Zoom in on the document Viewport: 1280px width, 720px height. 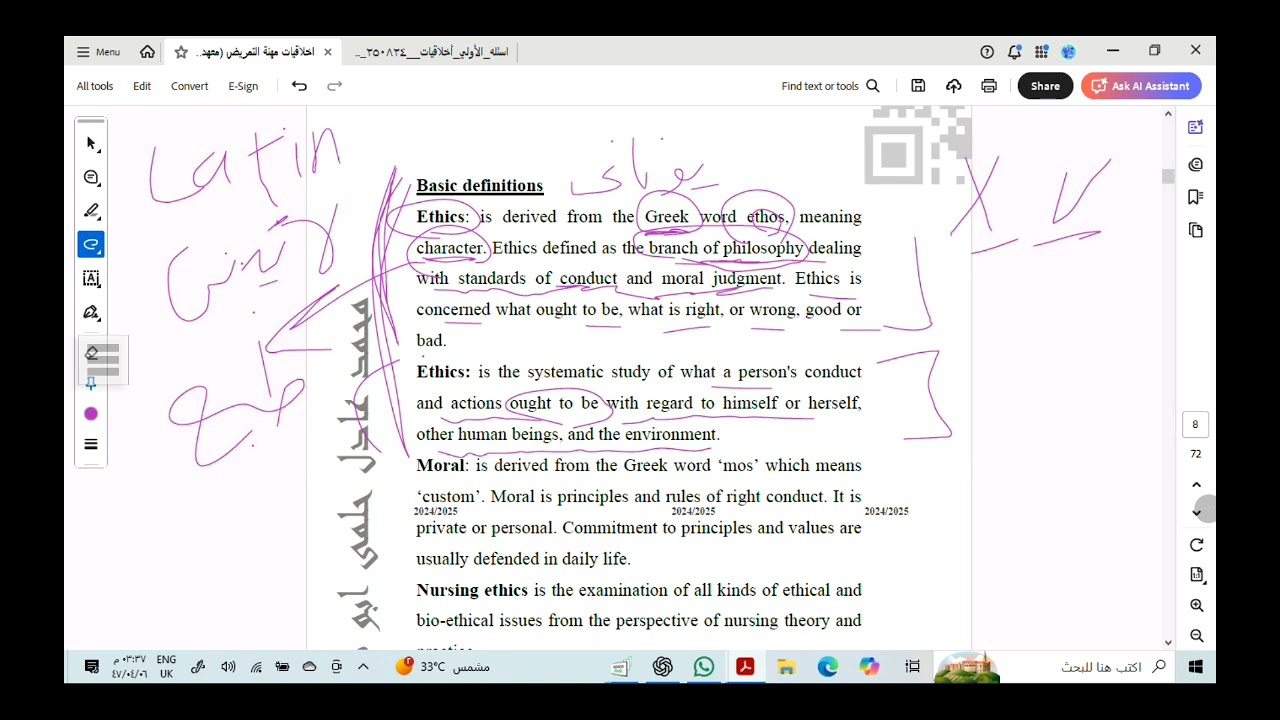pos(1196,606)
